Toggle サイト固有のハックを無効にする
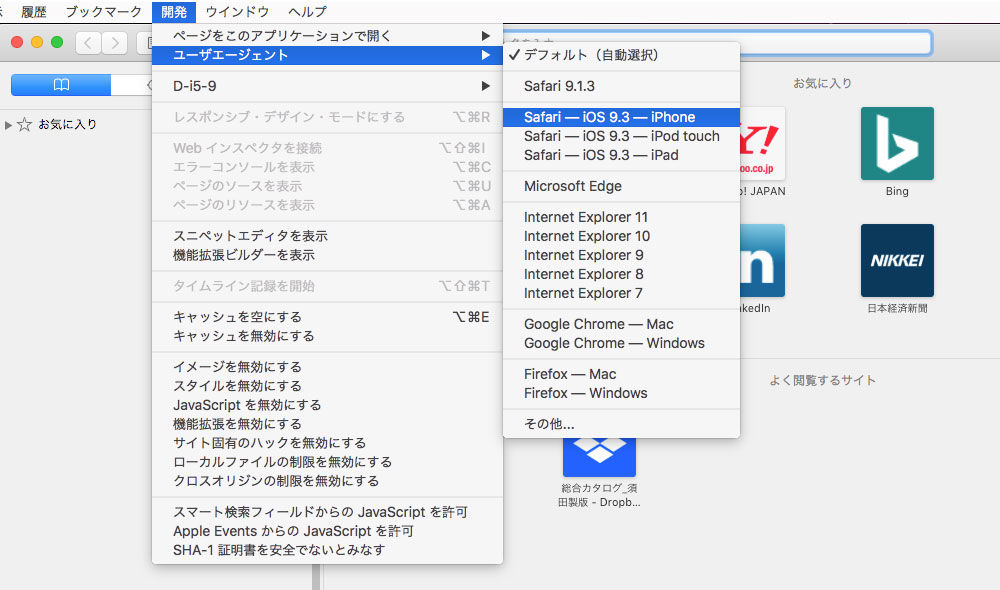The width and height of the screenshot is (1000, 590). pos(327,443)
